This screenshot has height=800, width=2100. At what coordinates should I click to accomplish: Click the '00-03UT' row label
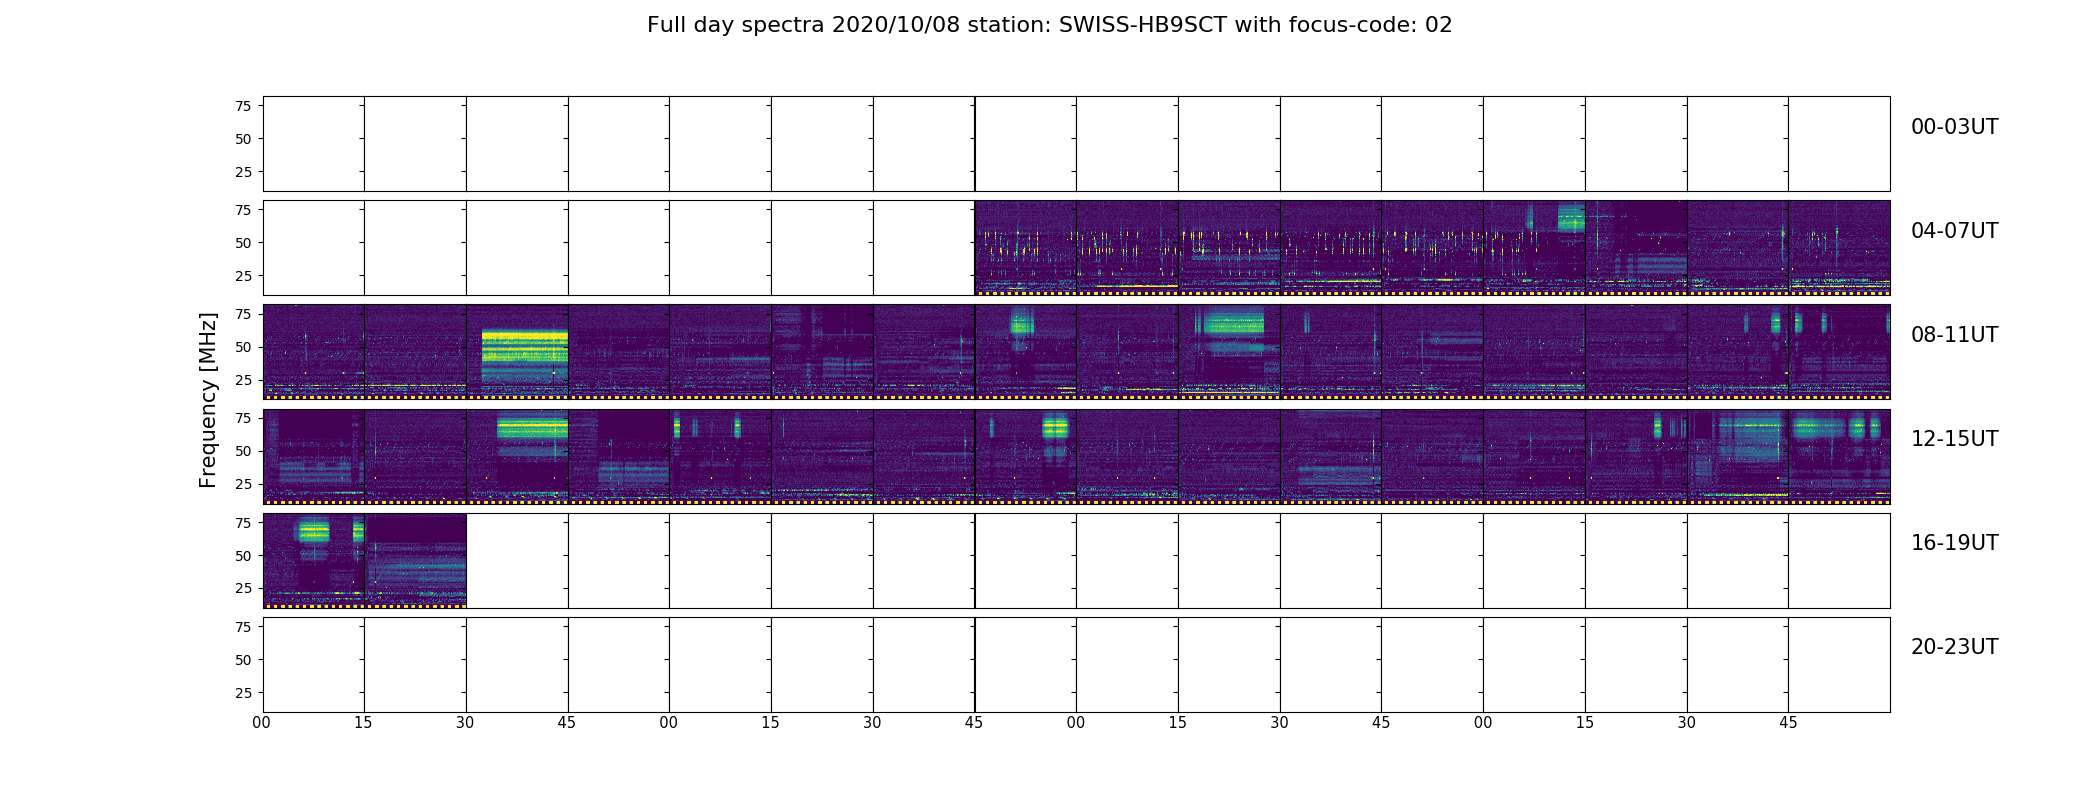click(1954, 127)
